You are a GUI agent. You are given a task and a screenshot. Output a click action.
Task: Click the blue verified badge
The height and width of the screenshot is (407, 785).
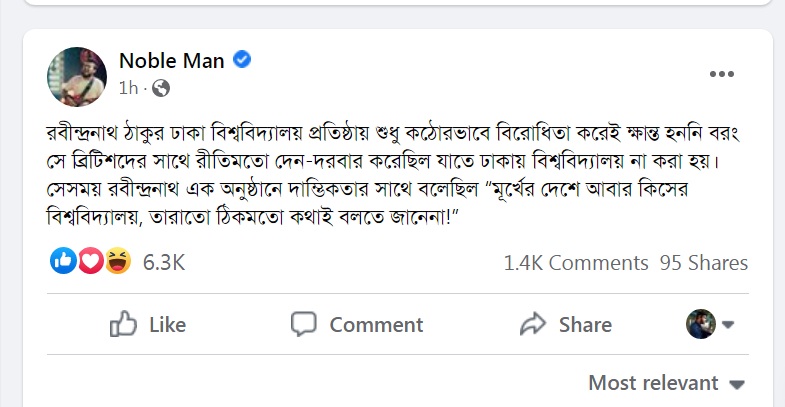(x=241, y=60)
